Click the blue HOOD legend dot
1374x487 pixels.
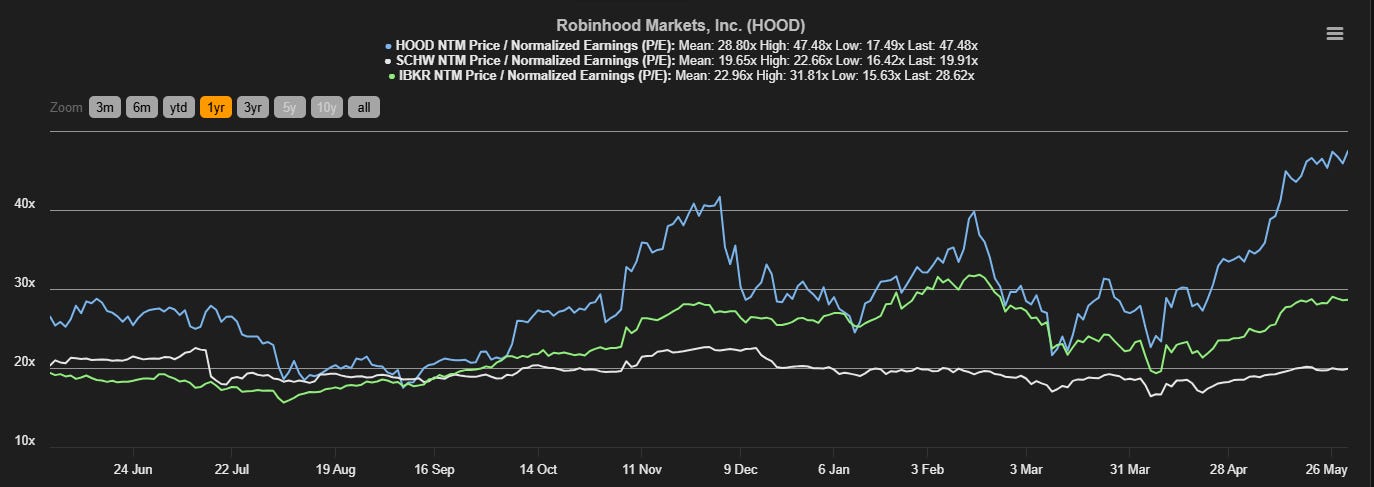(389, 45)
